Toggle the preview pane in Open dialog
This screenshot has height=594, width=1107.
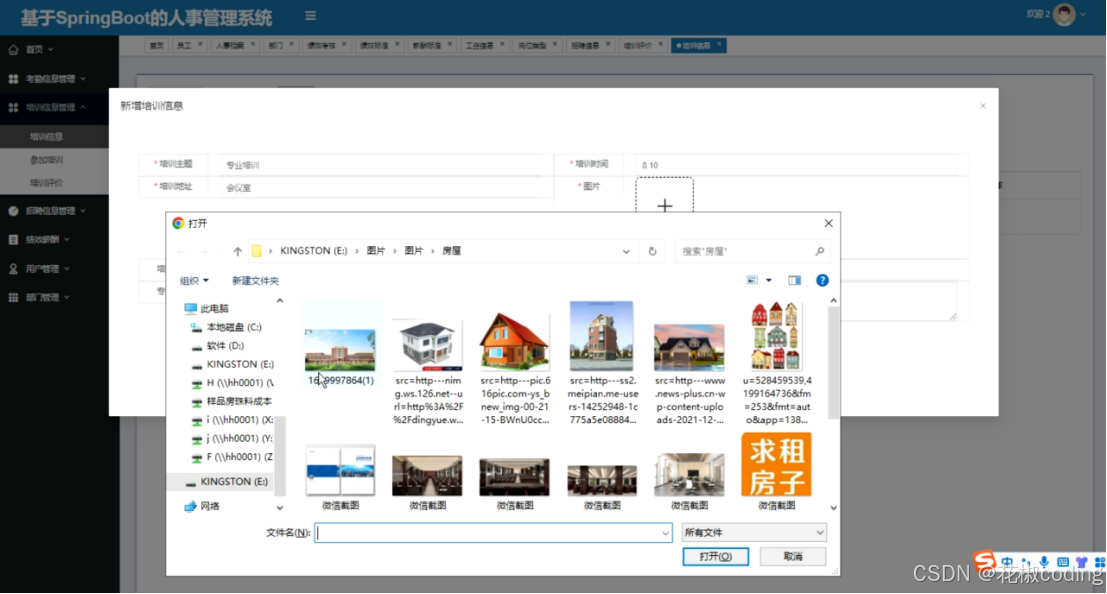794,280
